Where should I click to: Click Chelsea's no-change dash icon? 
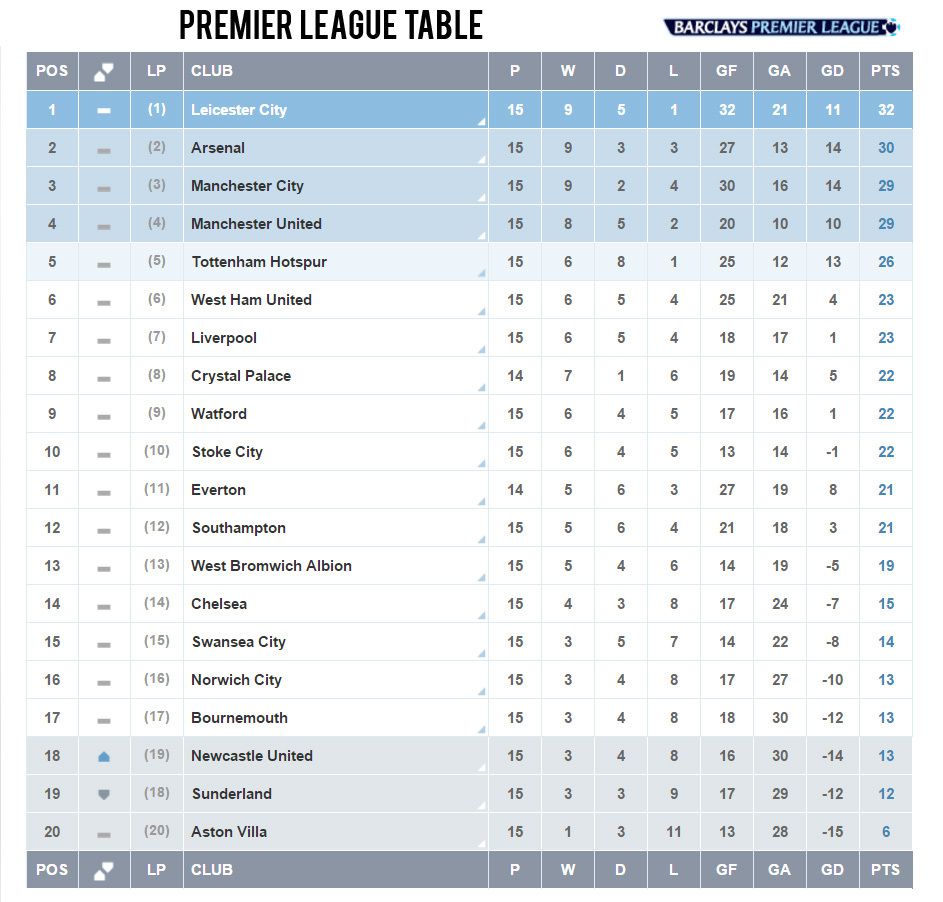[104, 605]
